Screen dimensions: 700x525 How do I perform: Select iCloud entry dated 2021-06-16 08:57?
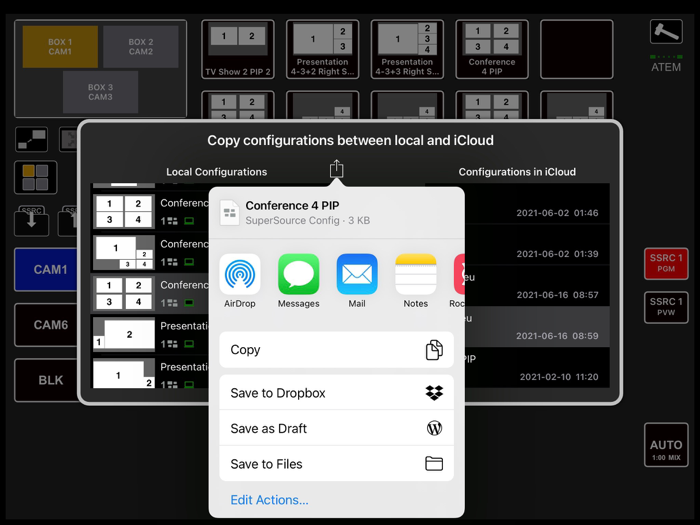tap(537, 286)
